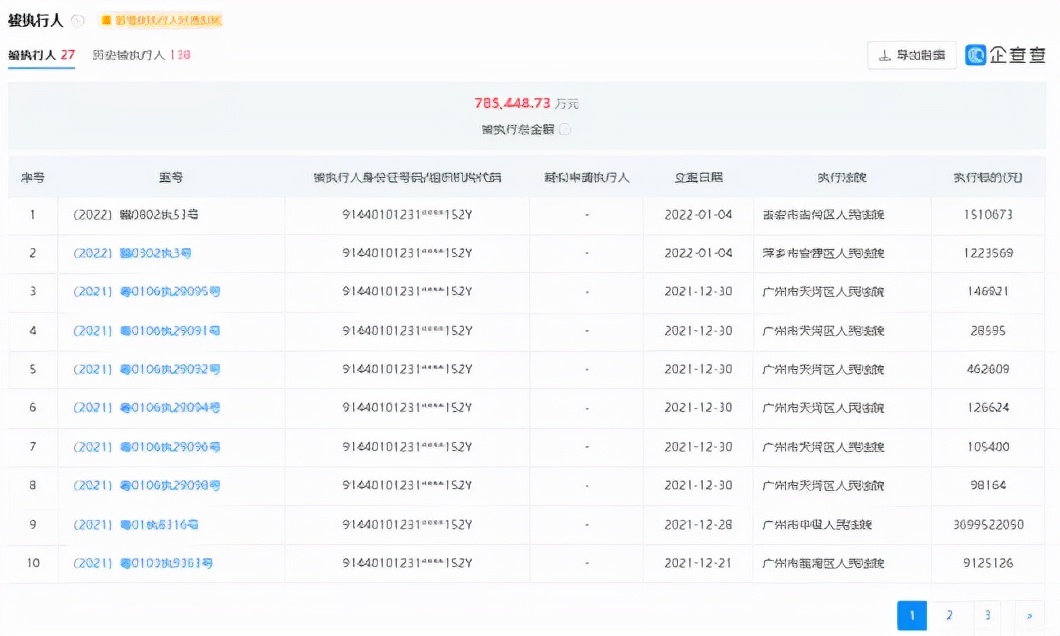Viewport: 1060px width, 636px height.
Task: Click the next-page arrow in pagination
Action: pyautogui.click(x=1029, y=615)
